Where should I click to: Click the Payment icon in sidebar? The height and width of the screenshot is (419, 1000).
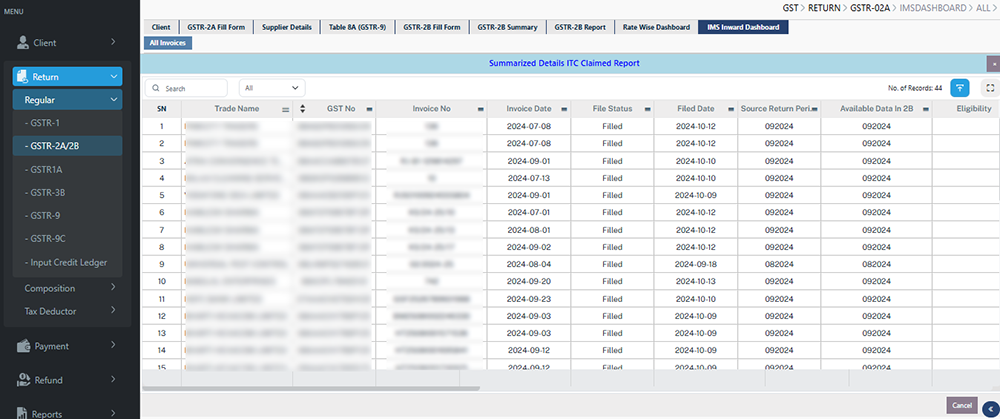coord(22,346)
